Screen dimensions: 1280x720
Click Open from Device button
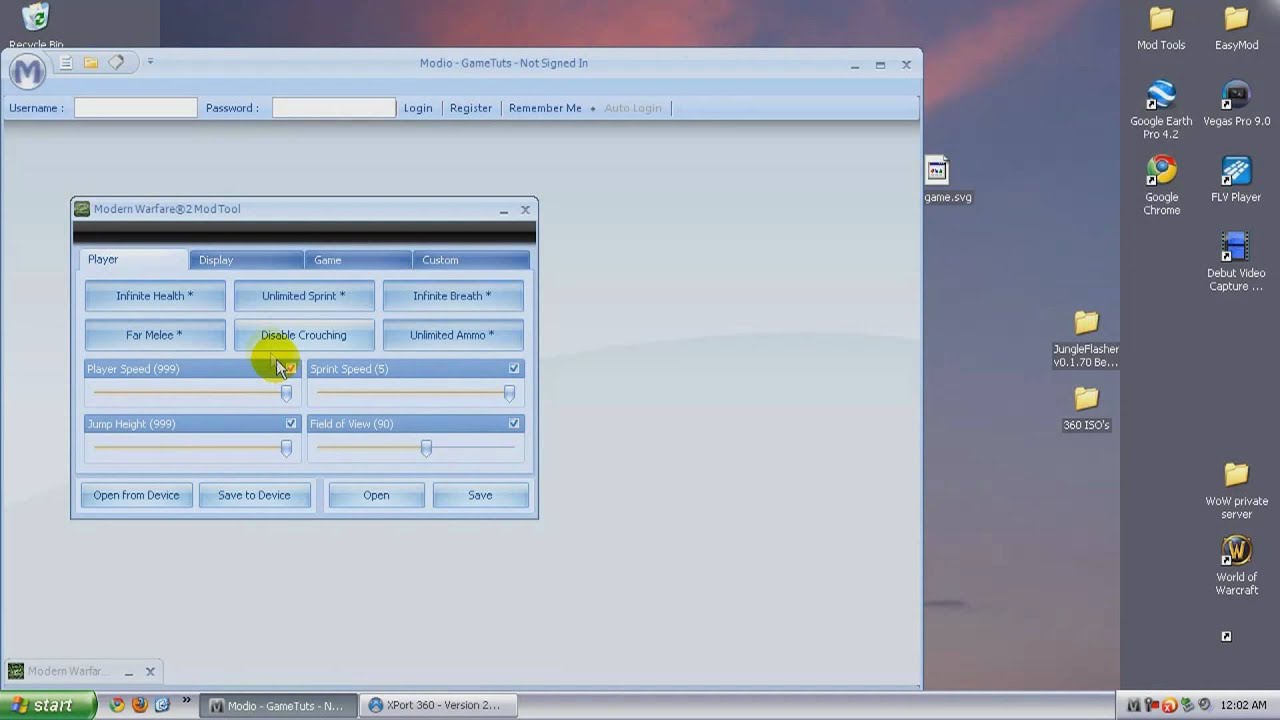[136, 495]
